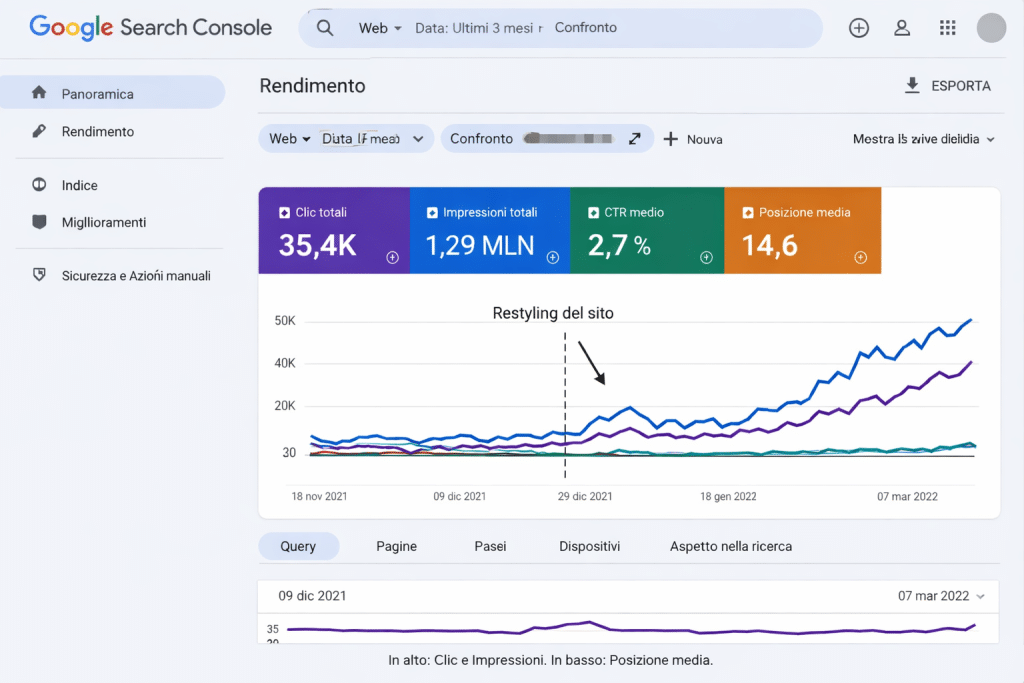The width and height of the screenshot is (1024, 683).
Task: Click the Clic totali value 35,4K
Action: 317,246
